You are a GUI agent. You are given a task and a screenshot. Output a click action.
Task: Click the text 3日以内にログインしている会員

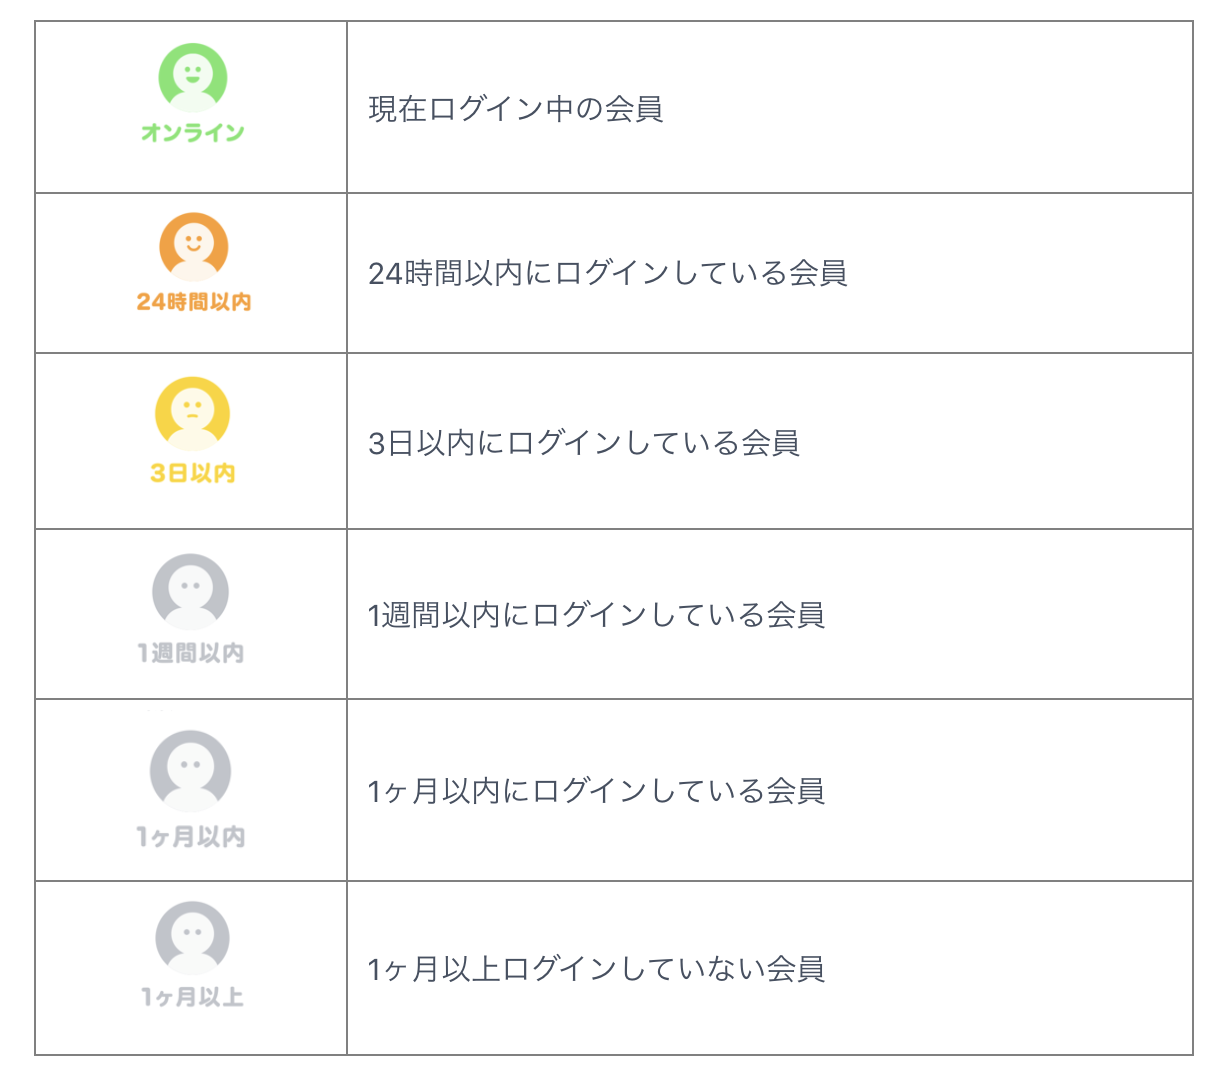tap(584, 442)
